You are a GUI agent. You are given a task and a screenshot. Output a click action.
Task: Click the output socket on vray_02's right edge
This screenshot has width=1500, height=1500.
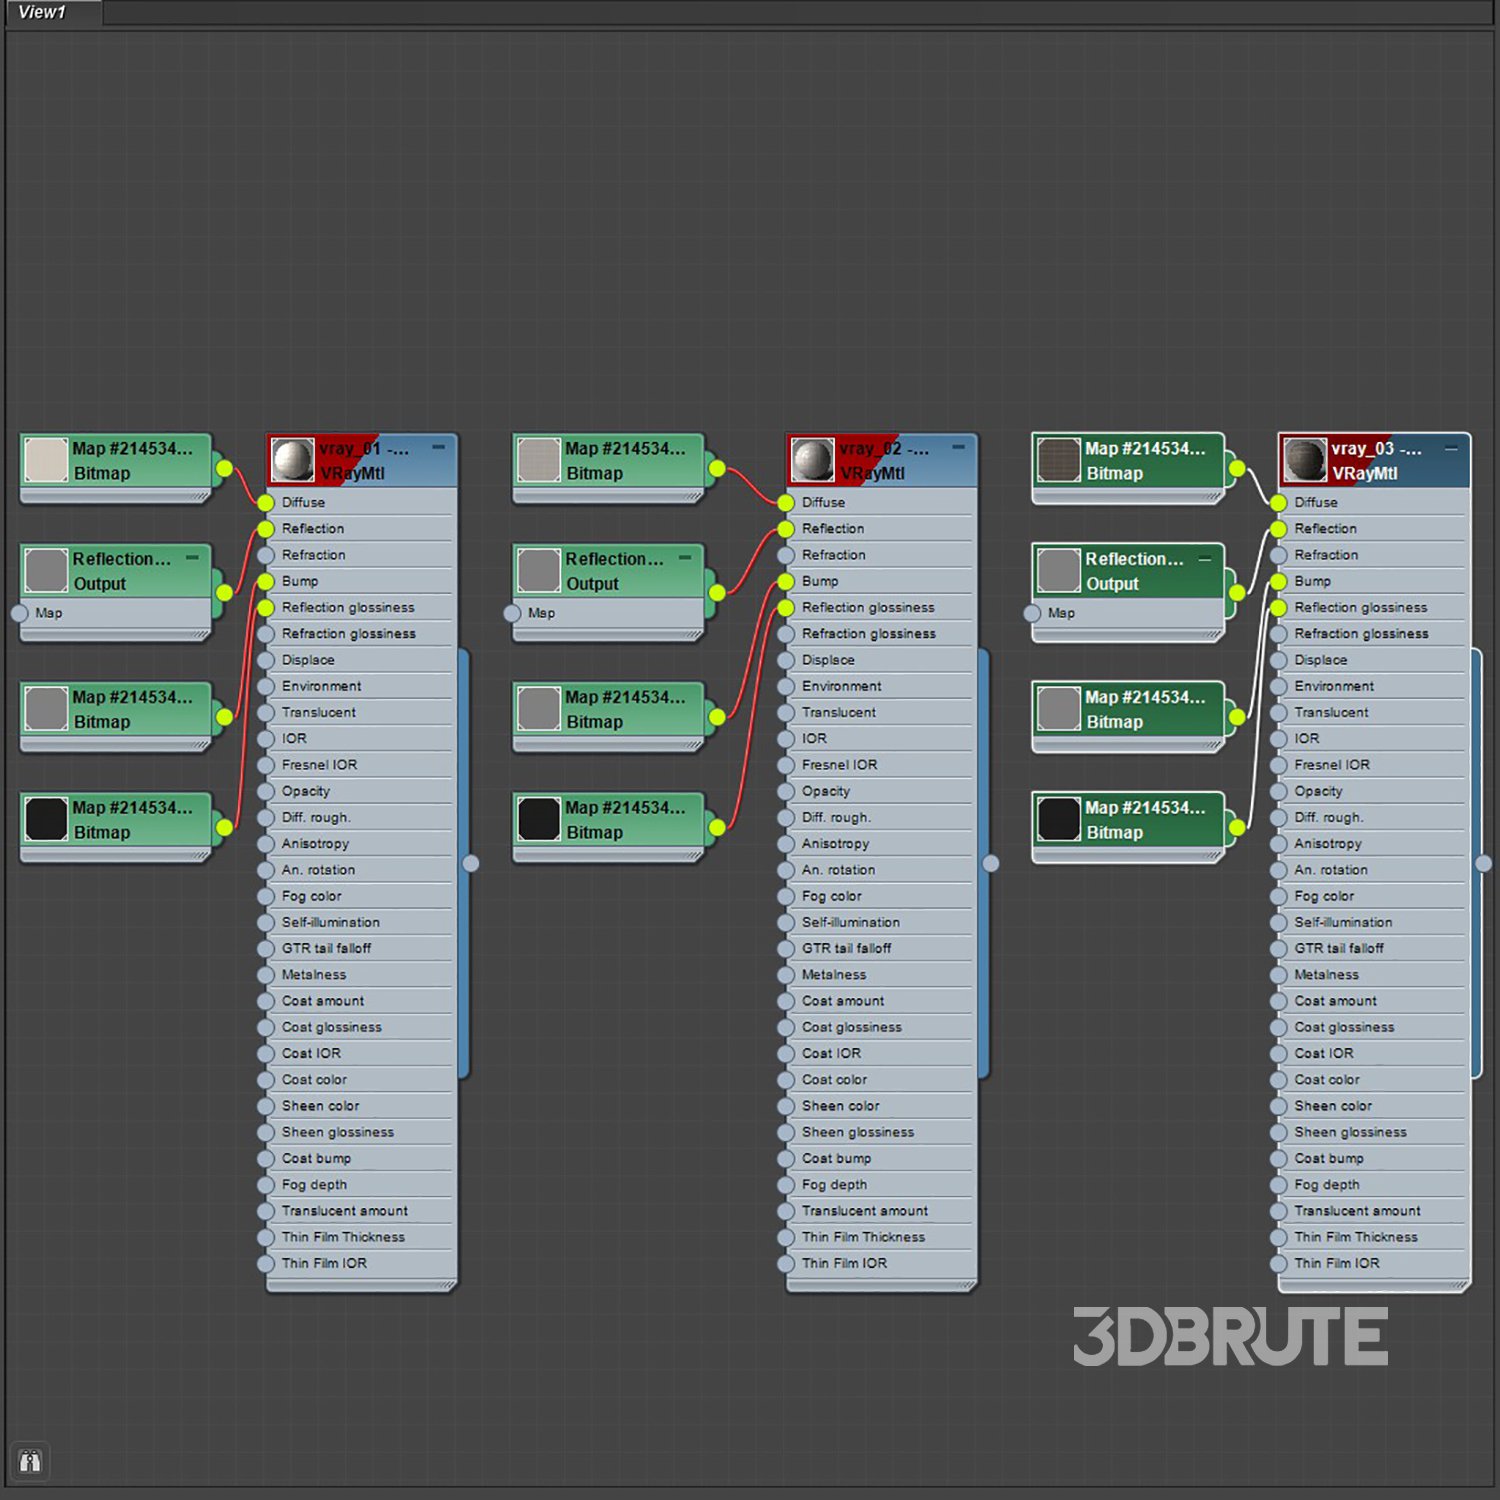(991, 863)
